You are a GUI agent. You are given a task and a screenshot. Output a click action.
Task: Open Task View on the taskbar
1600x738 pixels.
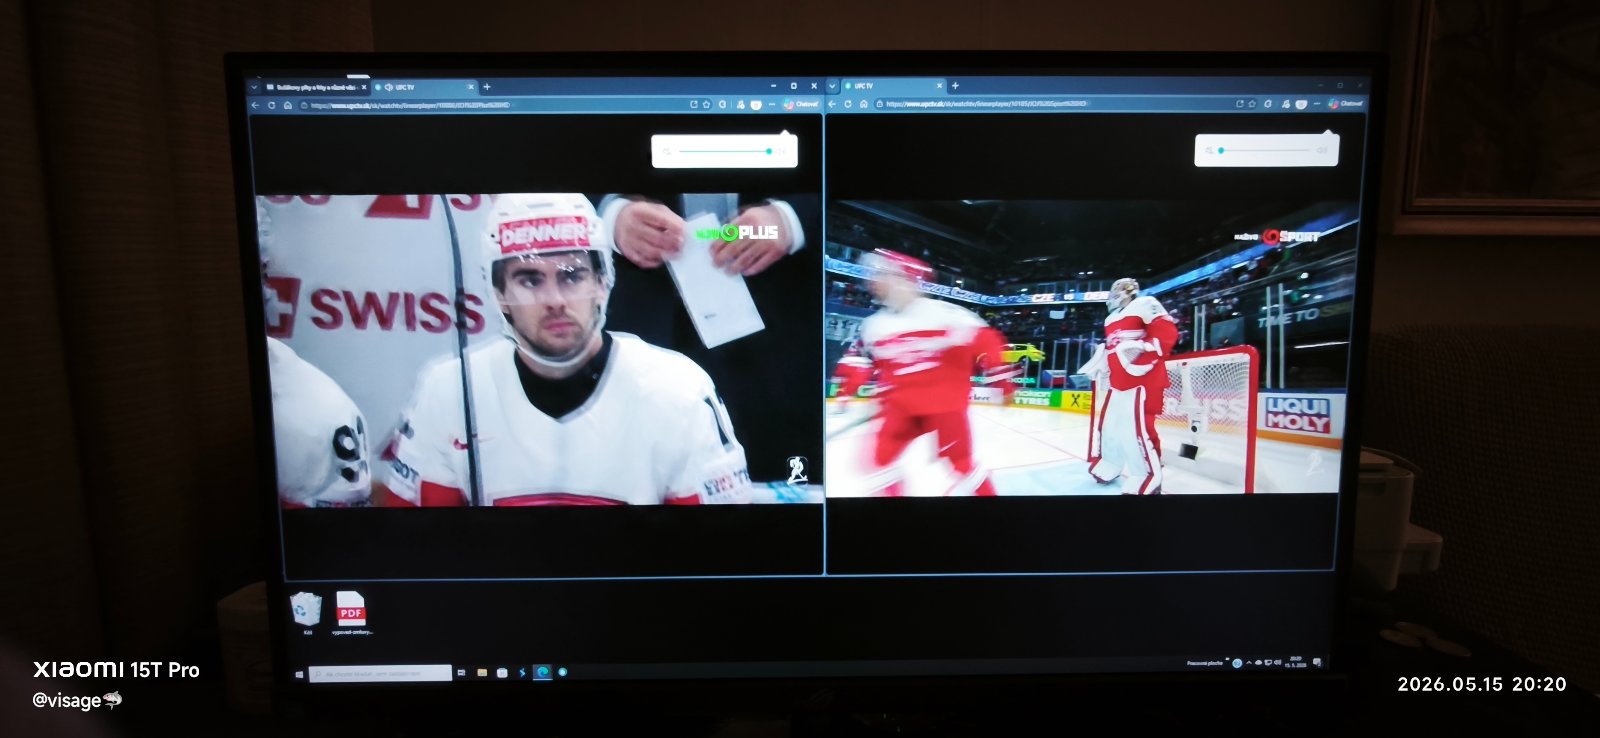[x=462, y=673]
